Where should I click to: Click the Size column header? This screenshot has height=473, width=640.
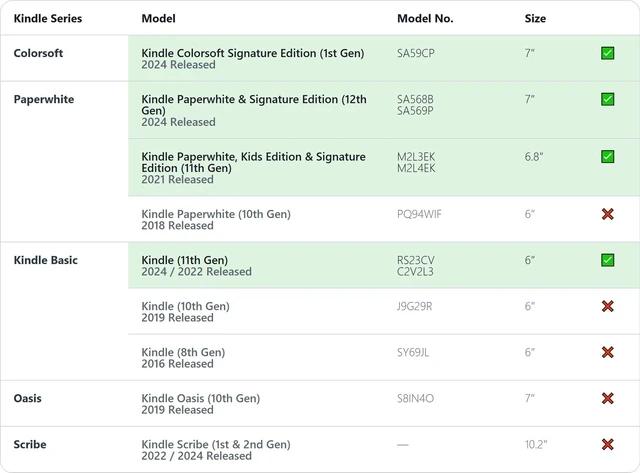(x=535, y=18)
